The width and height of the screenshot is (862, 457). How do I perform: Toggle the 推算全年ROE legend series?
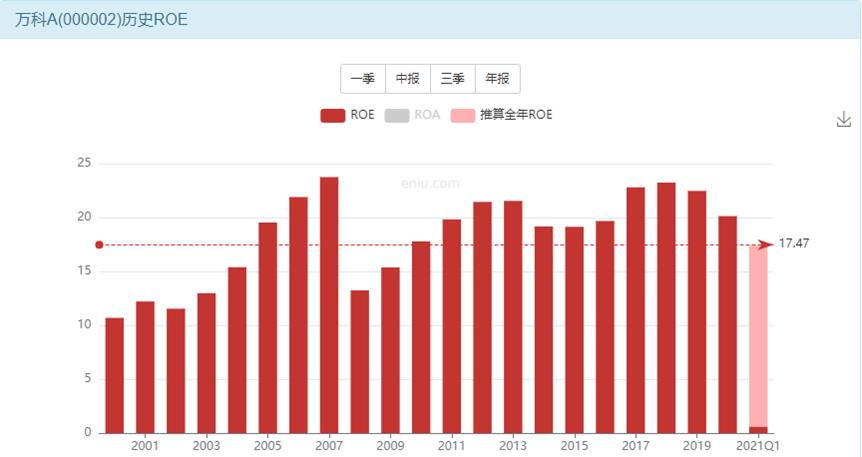pos(501,115)
